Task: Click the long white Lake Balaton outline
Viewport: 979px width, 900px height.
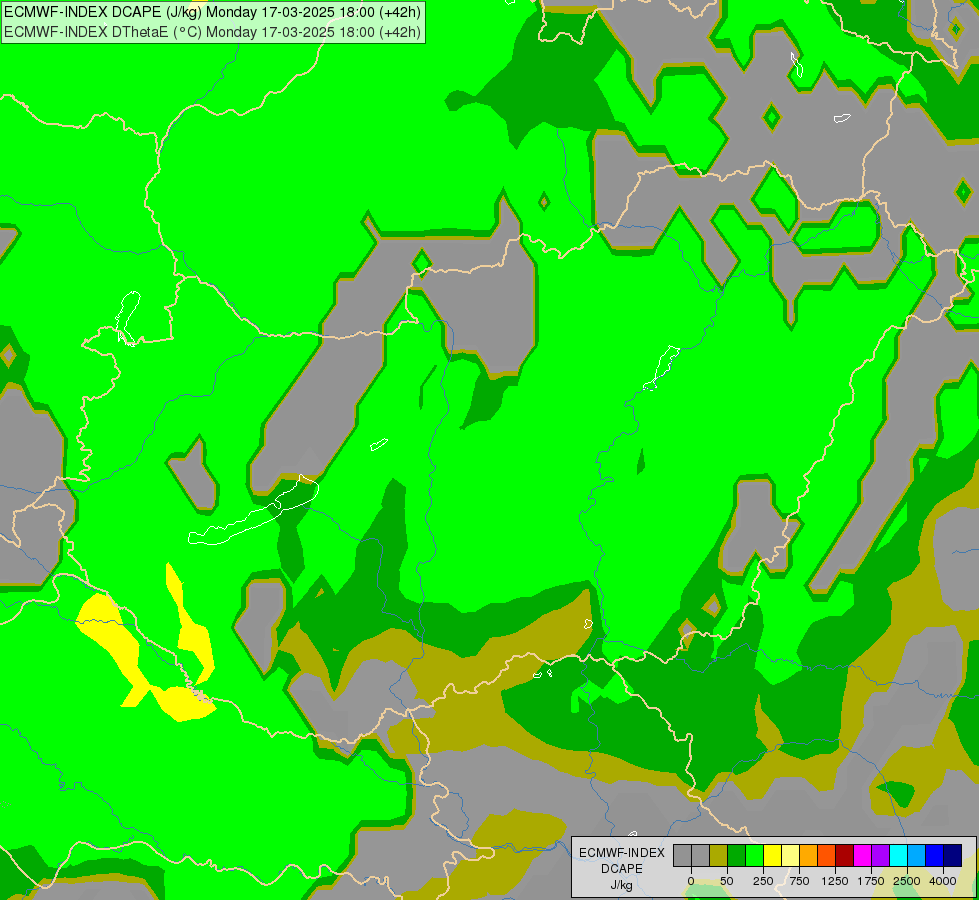Action: click(x=253, y=510)
